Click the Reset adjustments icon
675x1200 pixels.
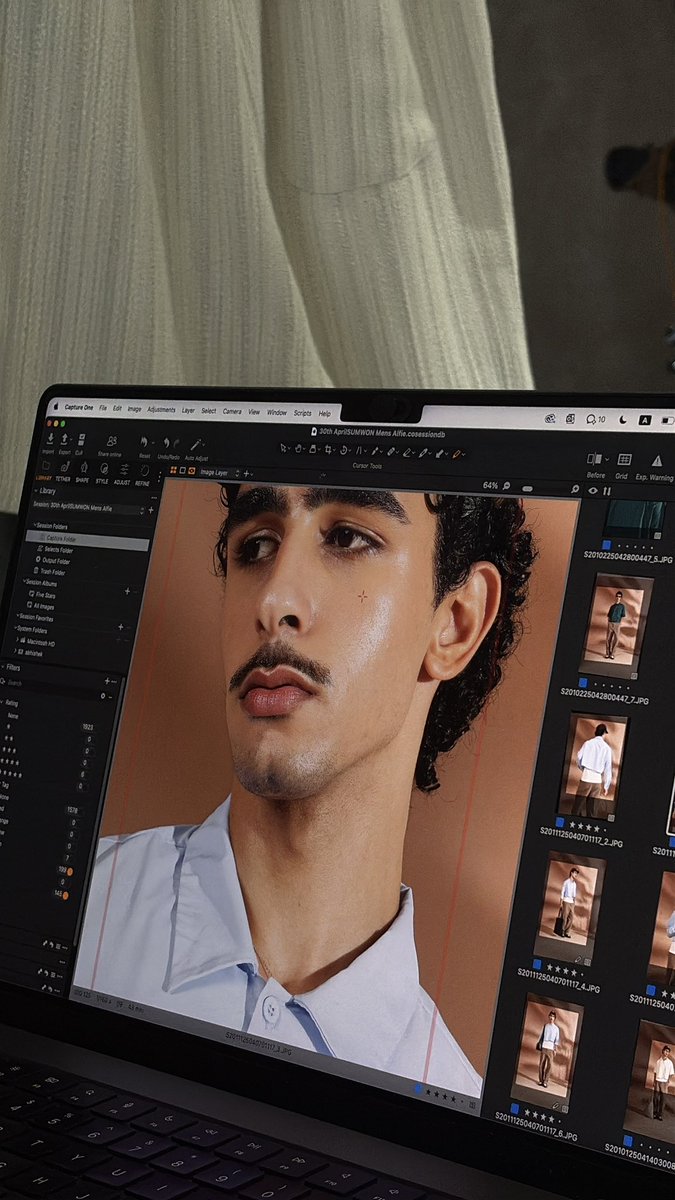(x=144, y=442)
